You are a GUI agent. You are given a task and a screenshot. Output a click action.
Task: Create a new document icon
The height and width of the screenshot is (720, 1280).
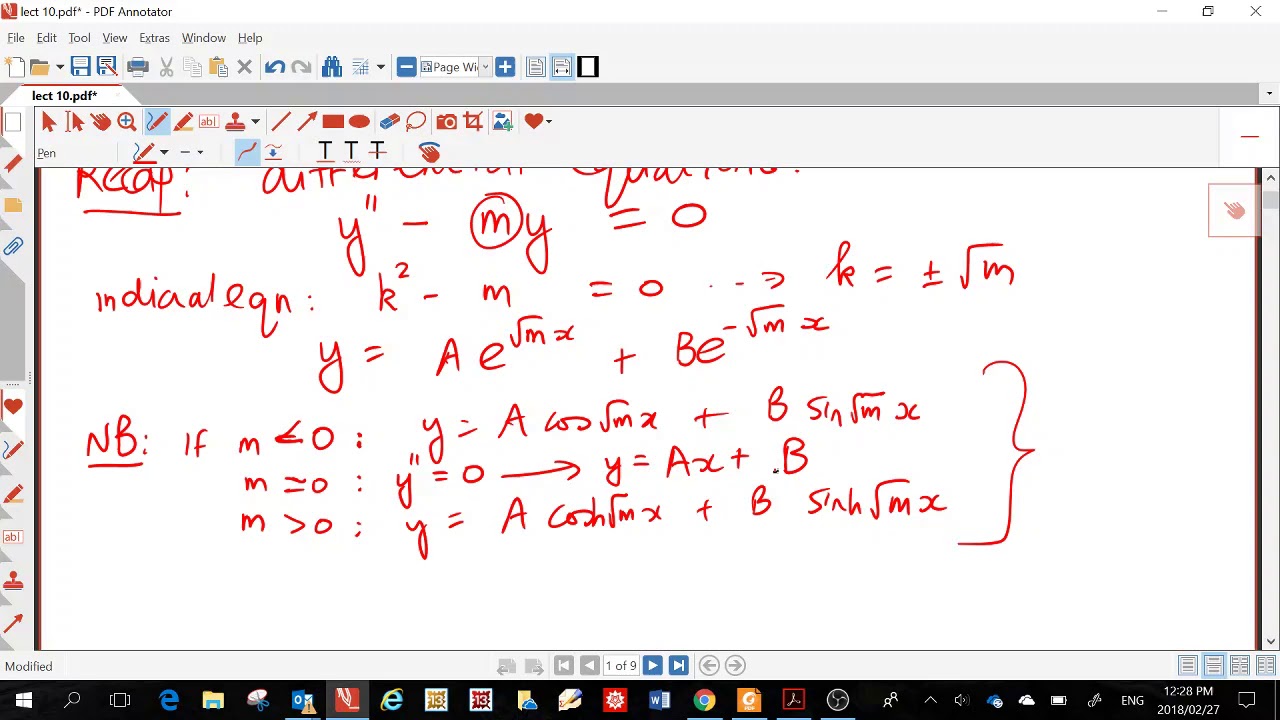click(14, 67)
